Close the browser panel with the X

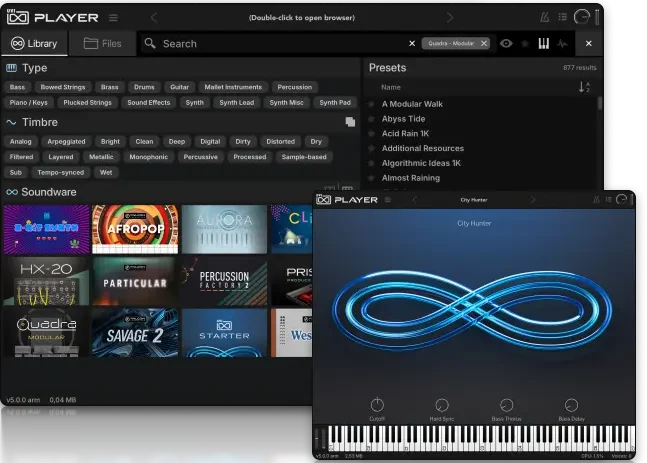point(589,43)
